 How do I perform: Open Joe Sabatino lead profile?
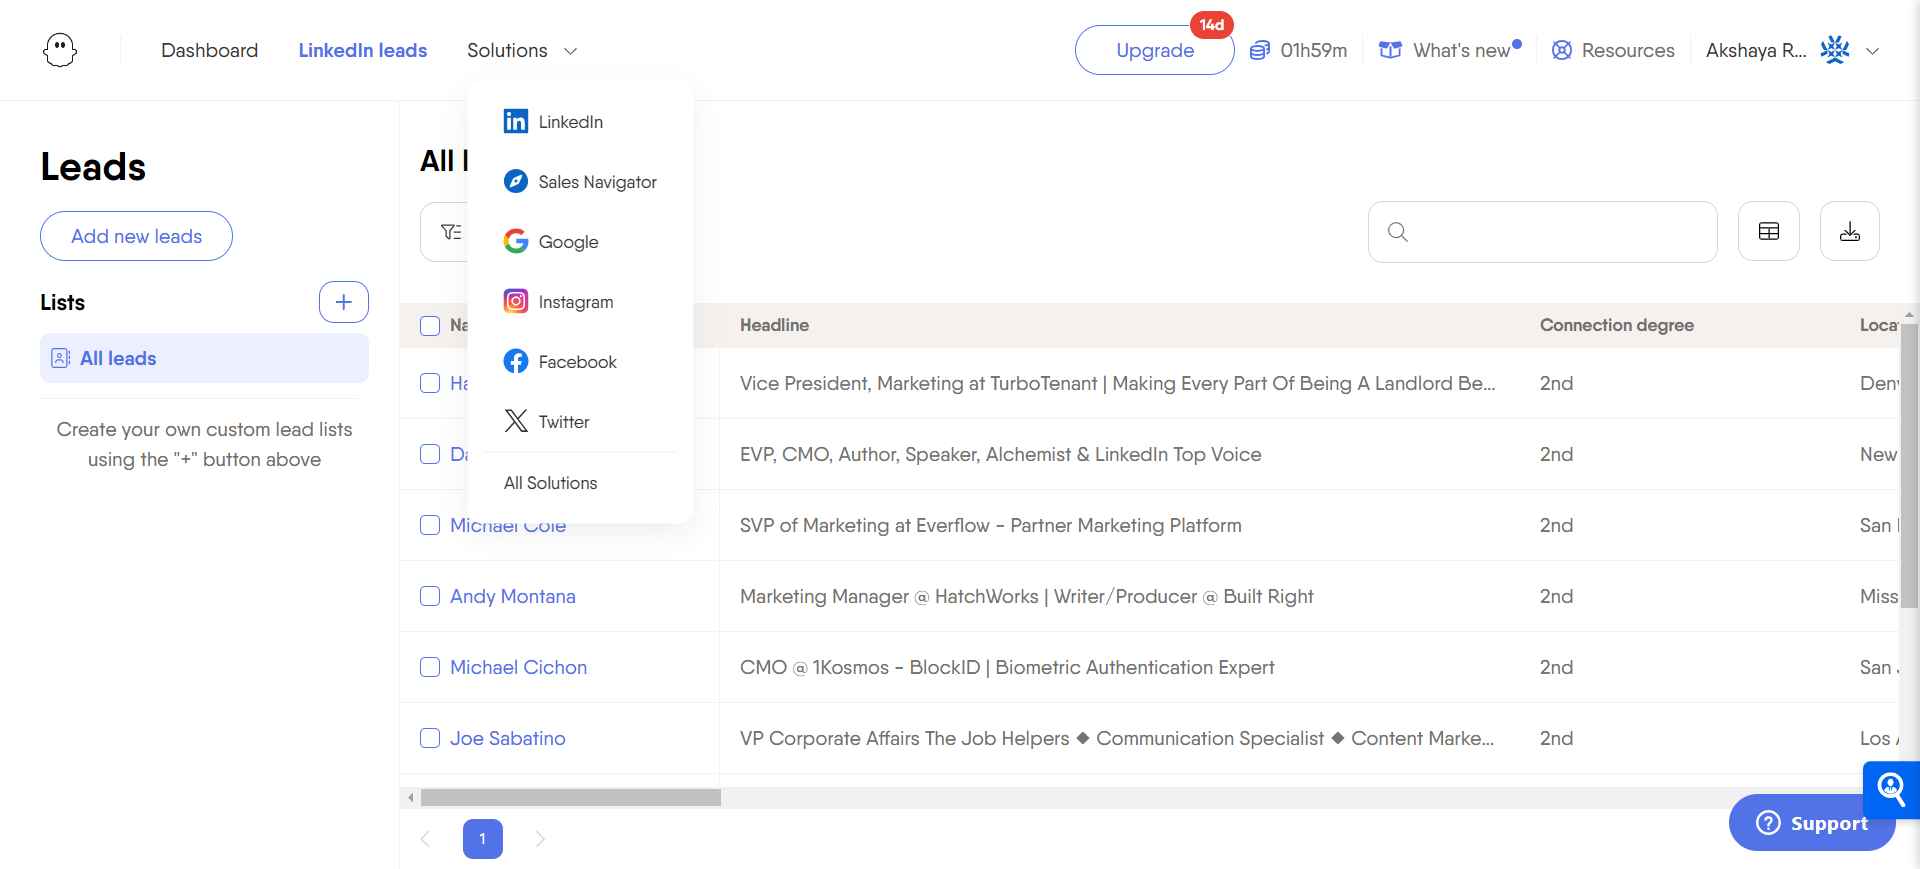tap(508, 738)
